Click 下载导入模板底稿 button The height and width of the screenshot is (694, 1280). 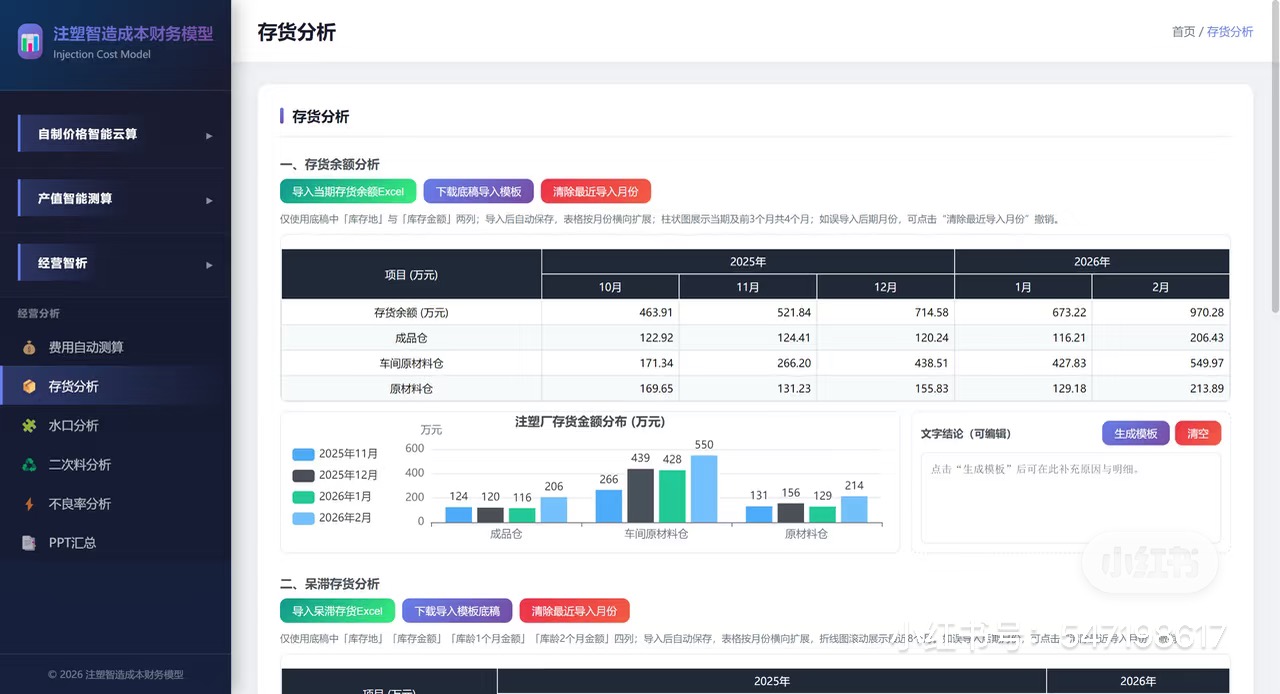(x=457, y=610)
